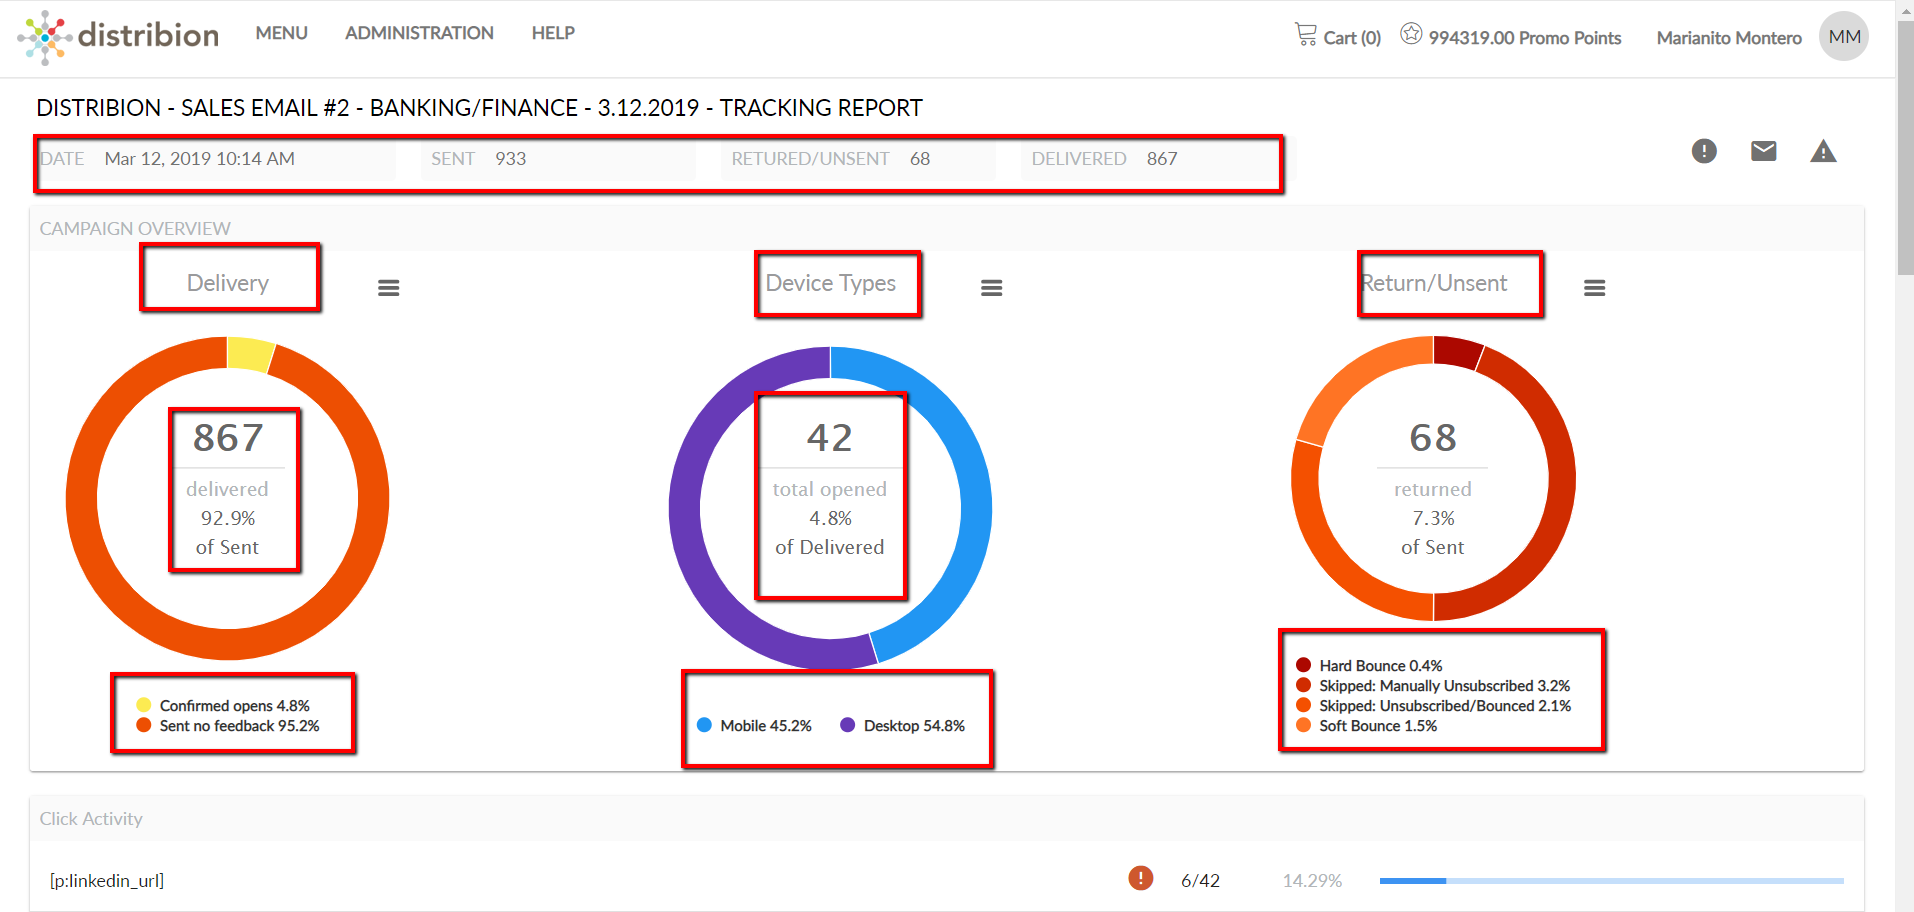Click the yellow Confirmed opens donut segment
1914x912 pixels.
[x=249, y=354]
